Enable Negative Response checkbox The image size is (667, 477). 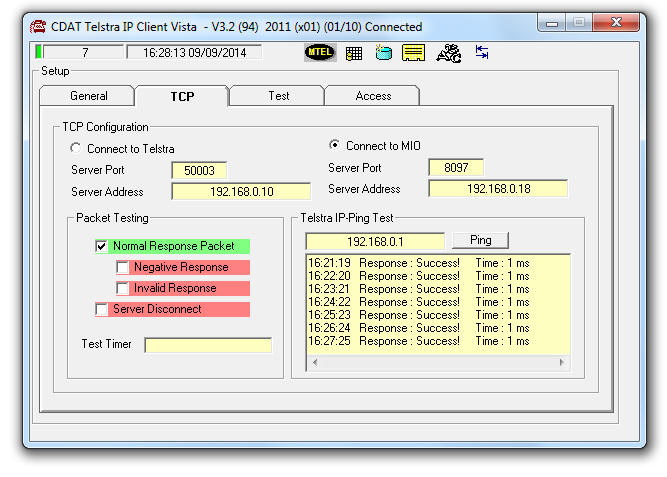123,267
